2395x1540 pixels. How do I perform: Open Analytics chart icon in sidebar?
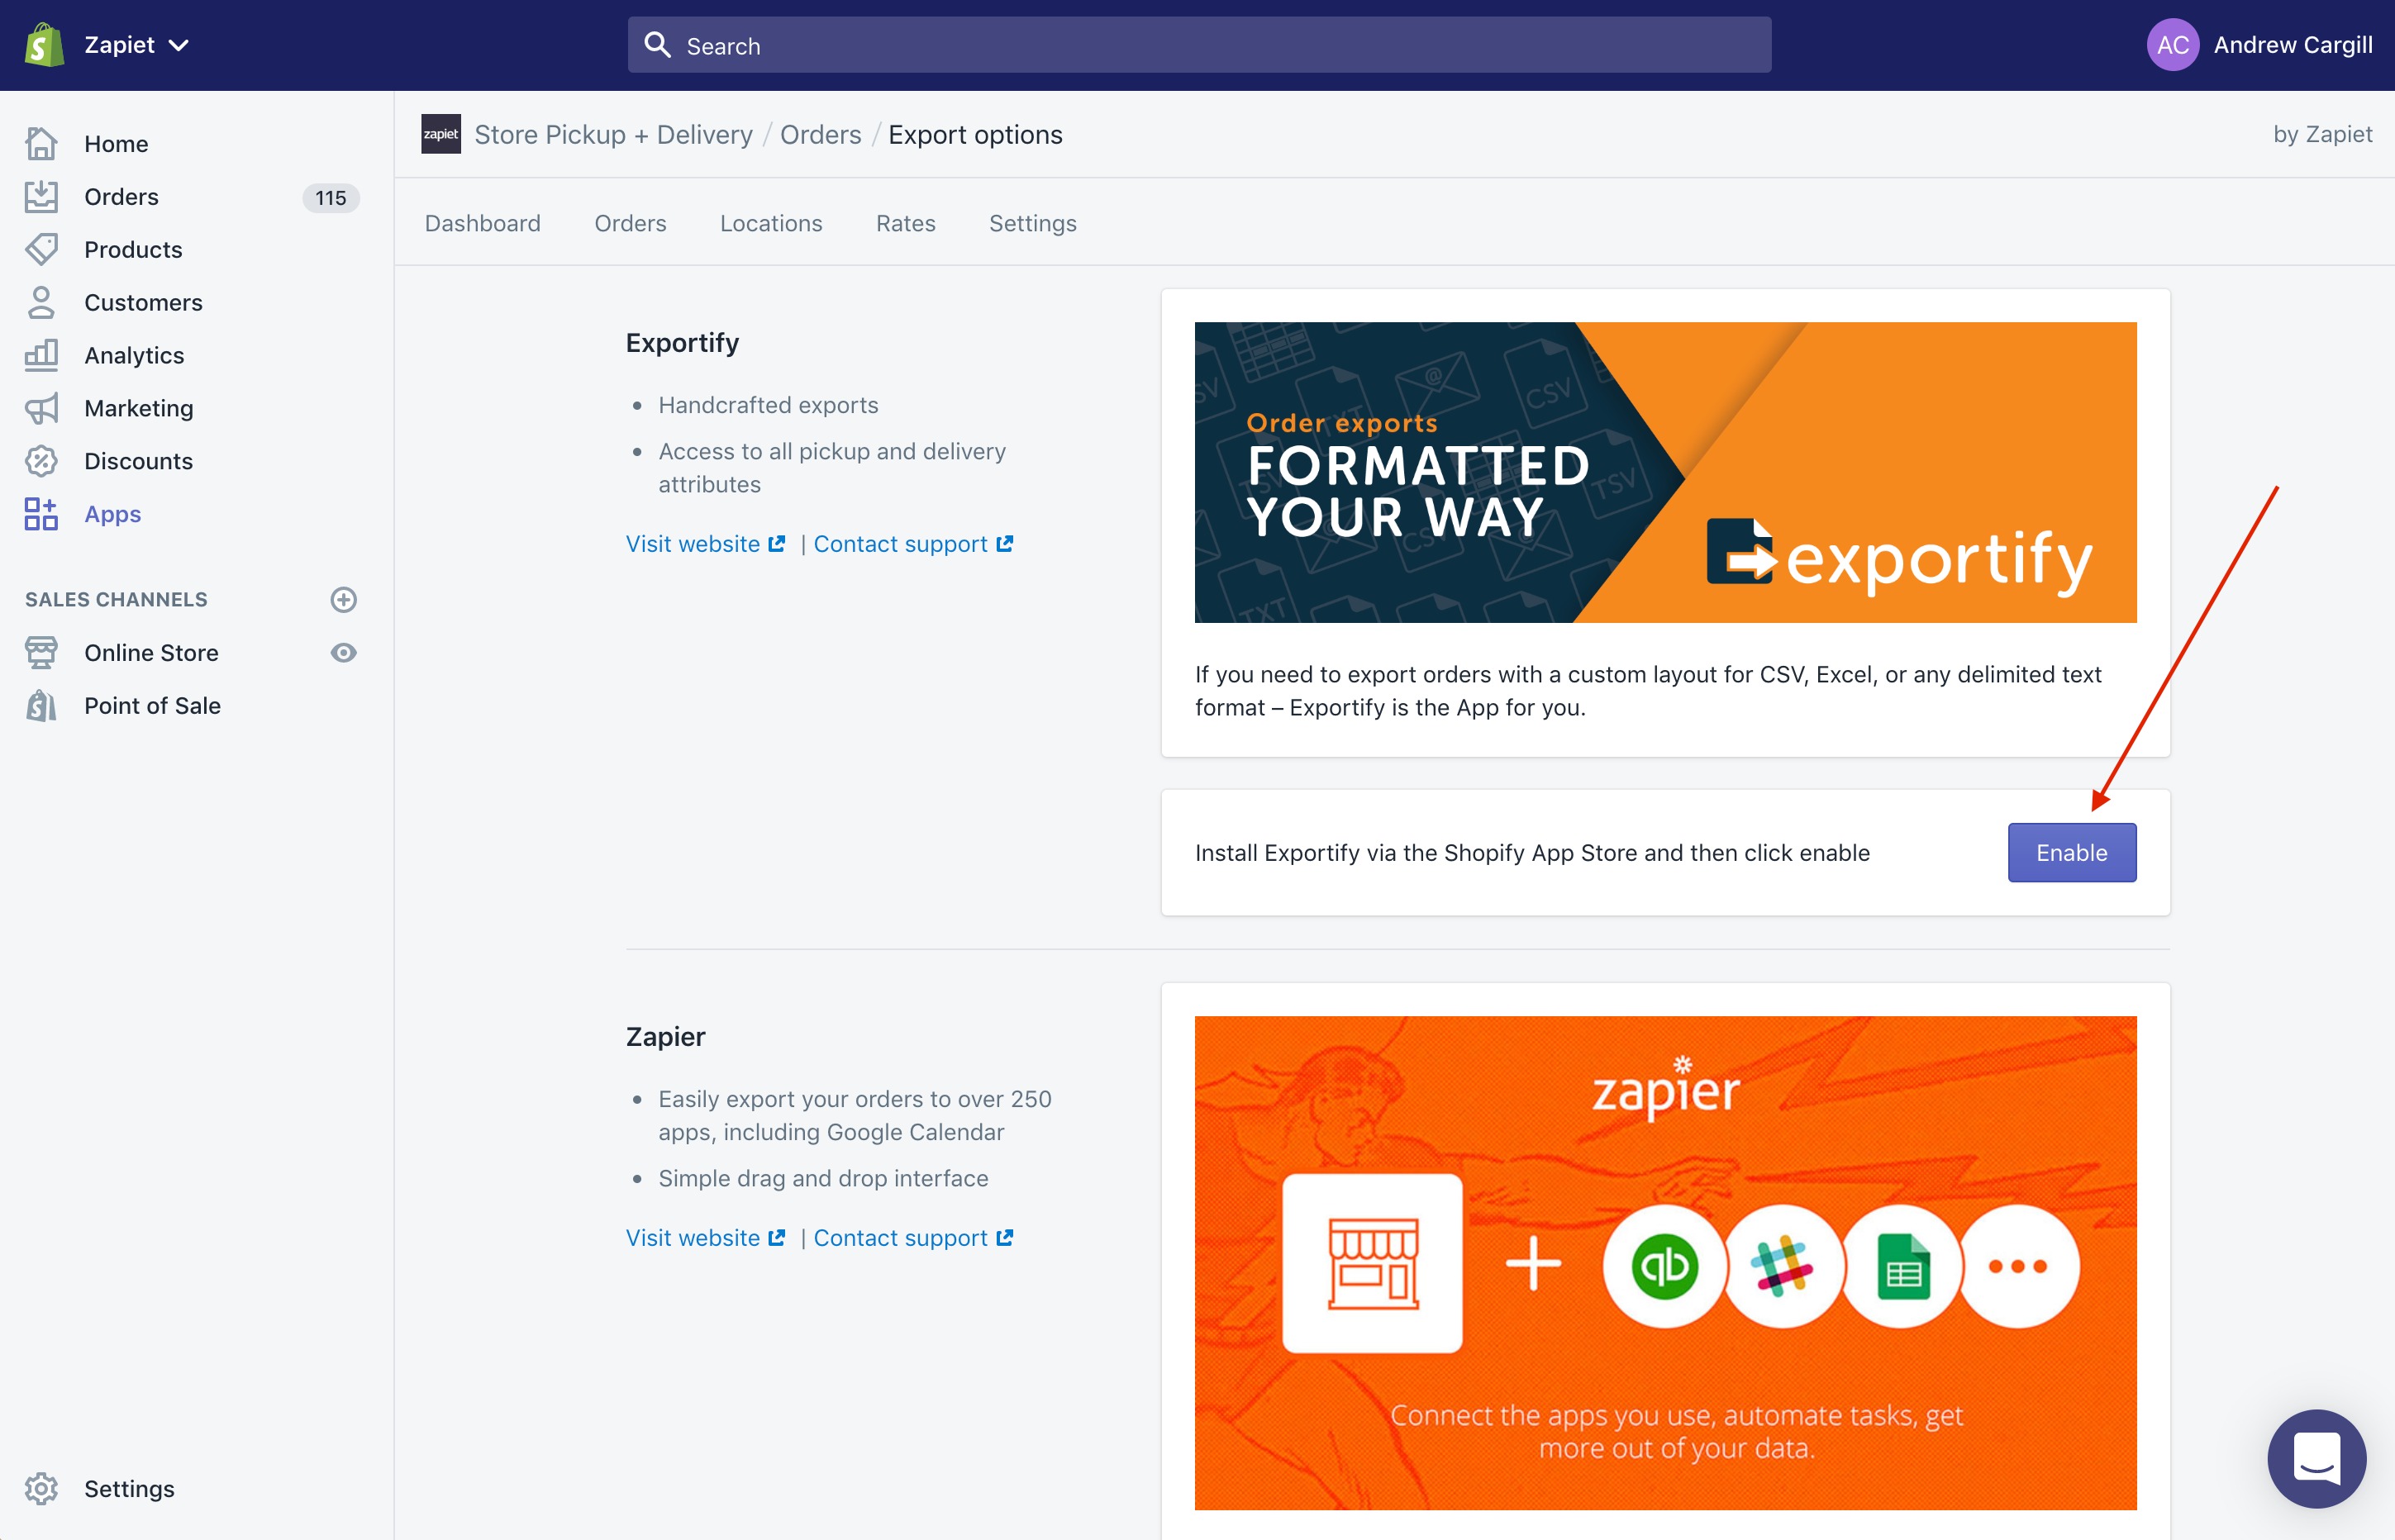click(x=41, y=355)
